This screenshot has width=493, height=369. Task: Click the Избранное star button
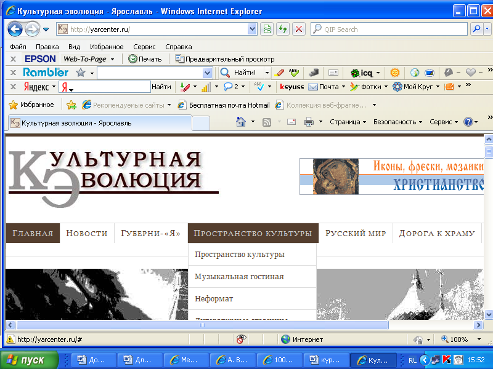tap(32, 105)
